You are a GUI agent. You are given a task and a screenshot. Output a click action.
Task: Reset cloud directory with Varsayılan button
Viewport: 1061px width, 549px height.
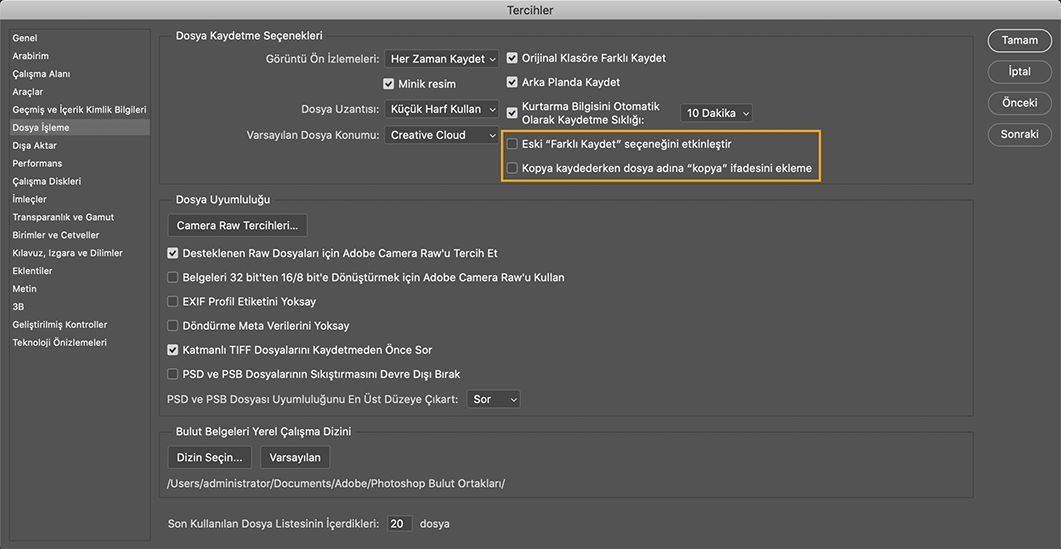(x=295, y=458)
